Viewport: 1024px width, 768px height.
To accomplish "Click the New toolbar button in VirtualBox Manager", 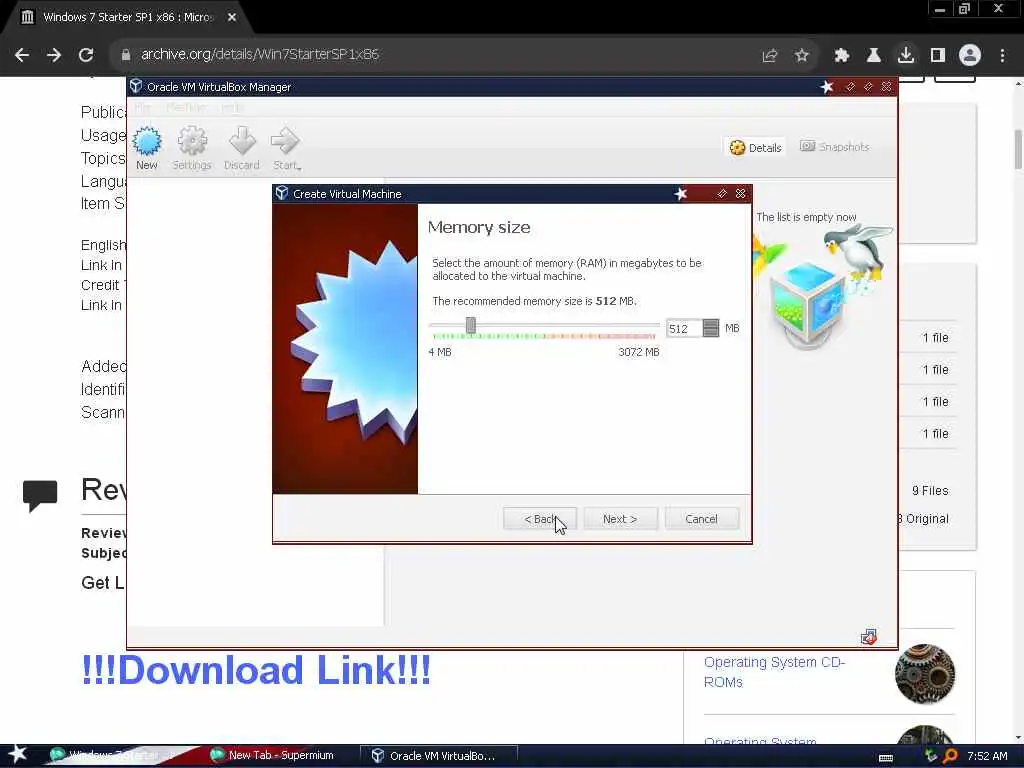I will click(147, 149).
